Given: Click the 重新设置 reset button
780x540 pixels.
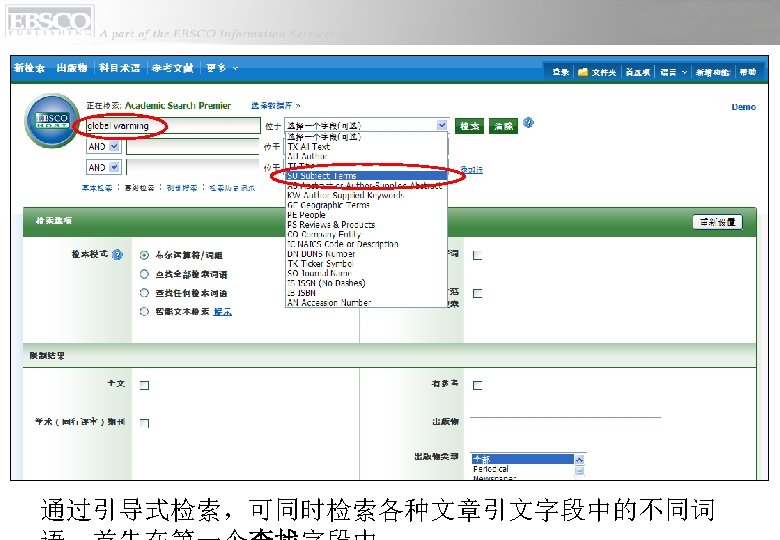Looking at the screenshot, I should 717,222.
